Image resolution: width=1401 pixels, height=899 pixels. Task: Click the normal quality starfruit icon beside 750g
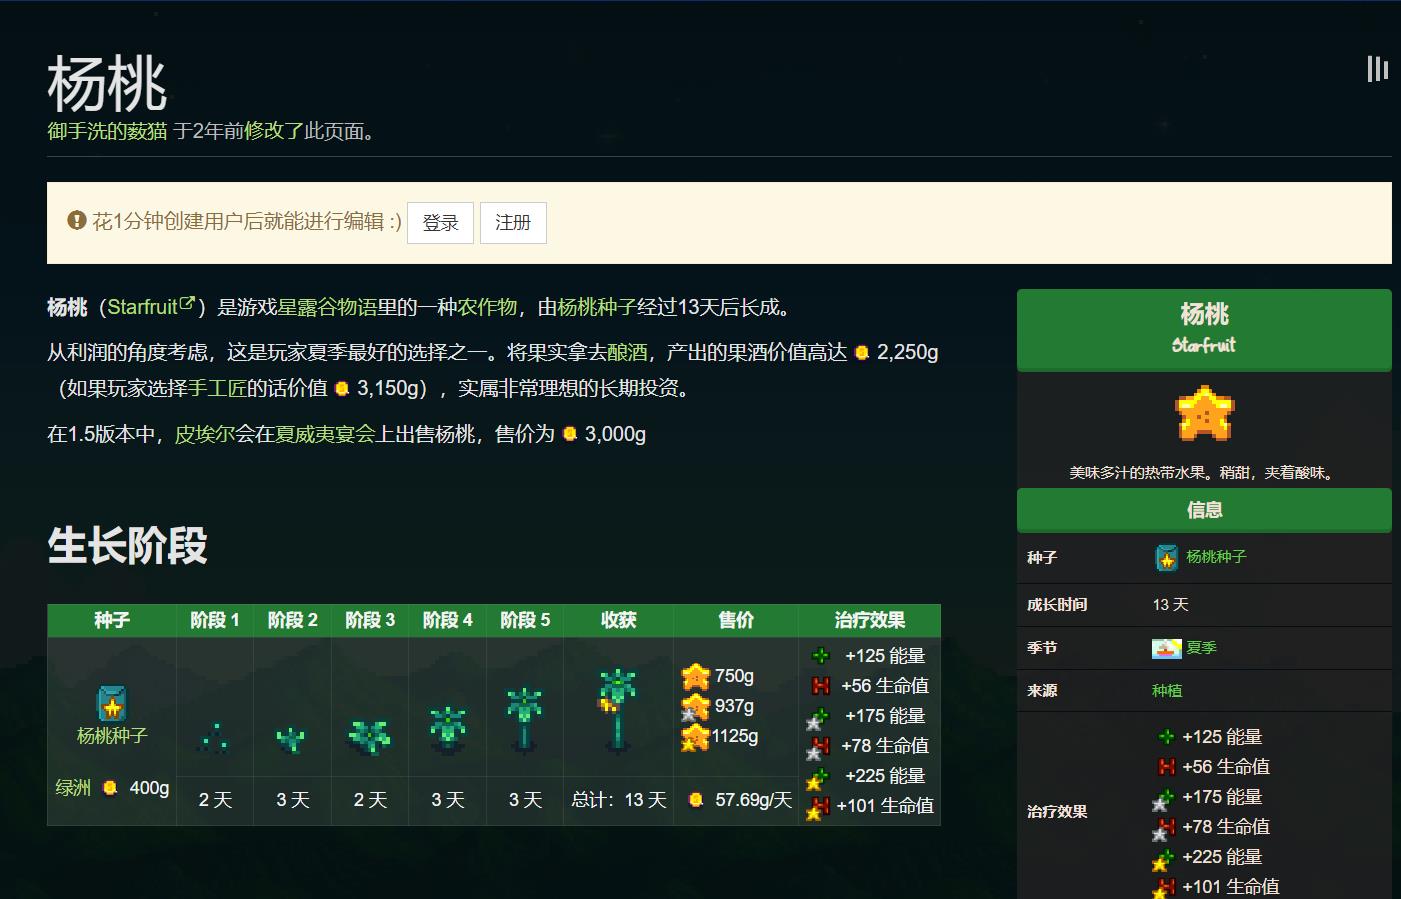[x=696, y=677]
